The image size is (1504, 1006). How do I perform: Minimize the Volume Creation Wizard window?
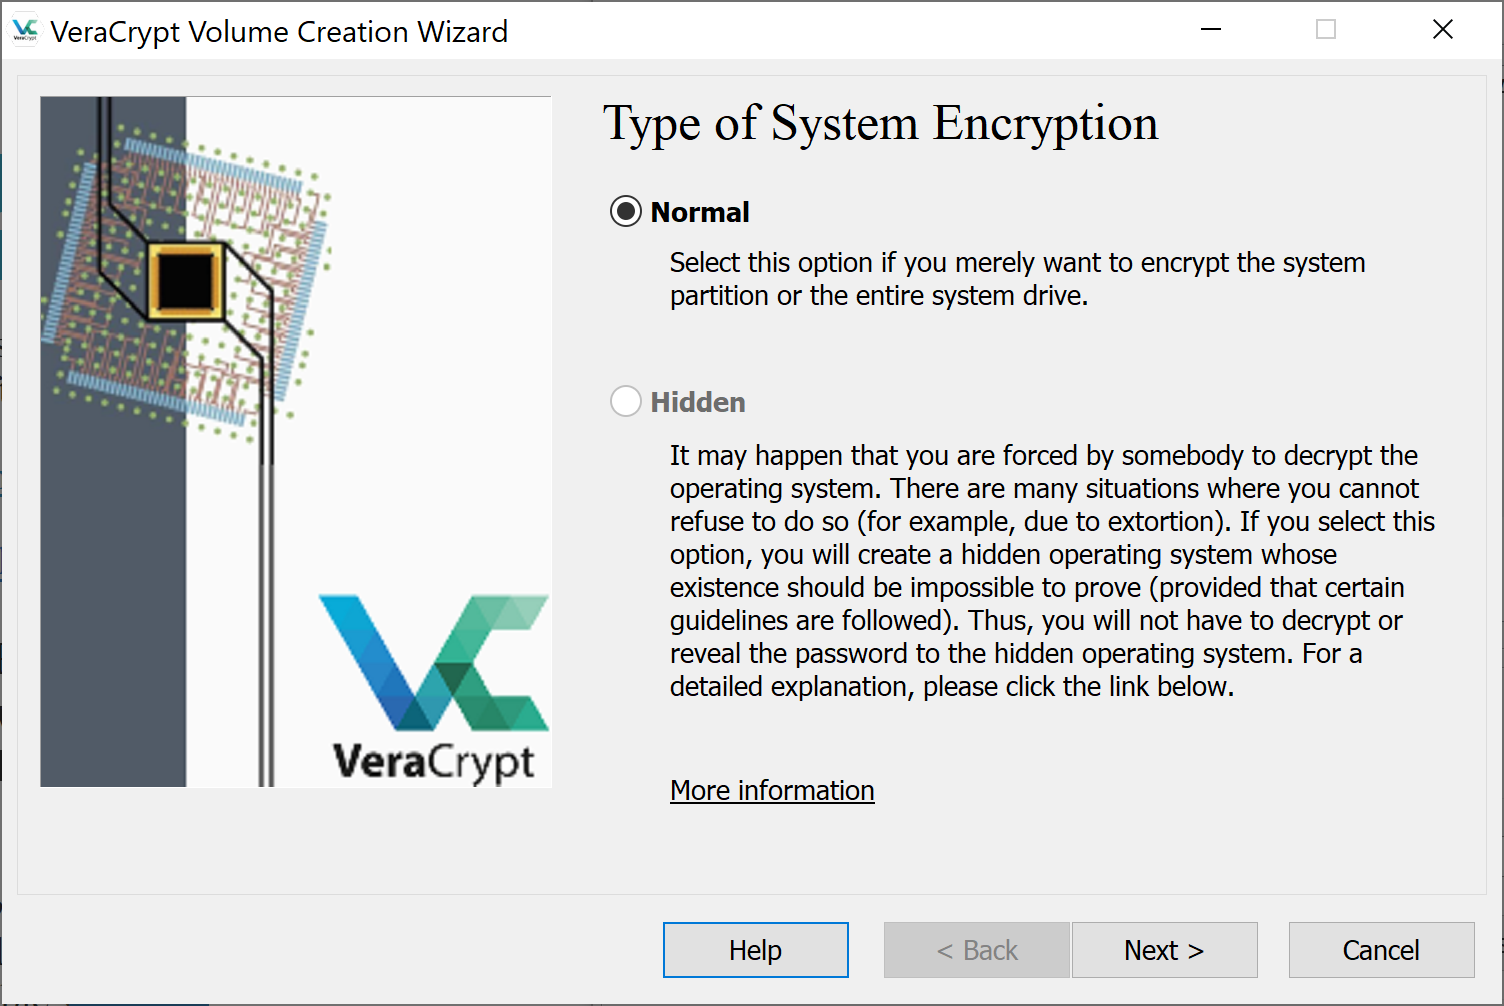(1211, 30)
